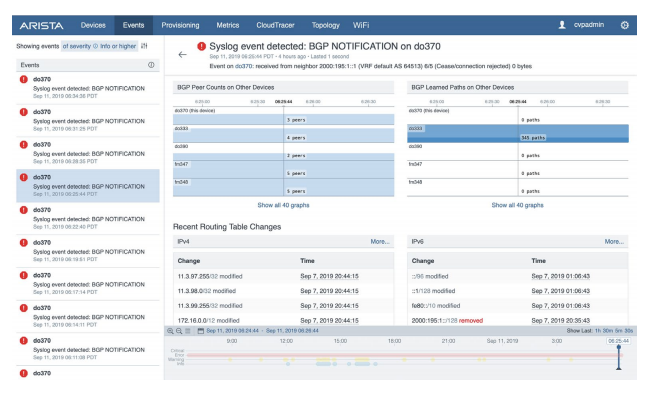Click red alert icon beside event title

click(201, 46)
